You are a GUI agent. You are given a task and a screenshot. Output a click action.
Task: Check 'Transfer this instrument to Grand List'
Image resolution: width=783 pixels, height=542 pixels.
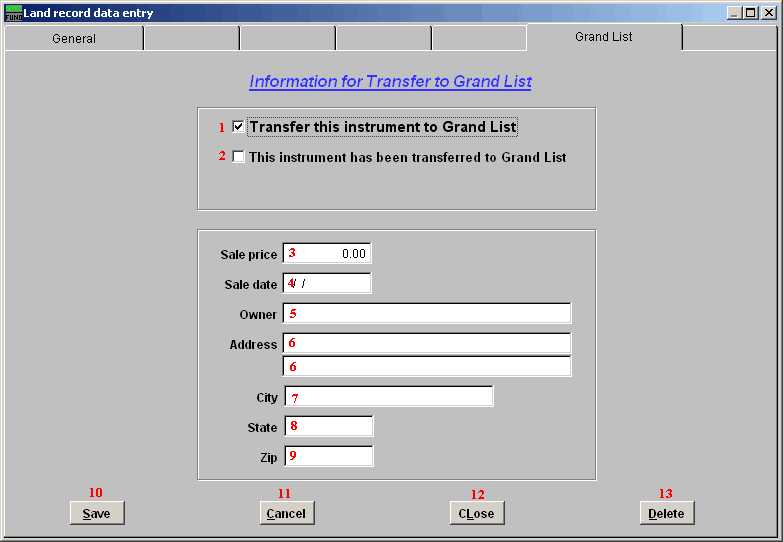pos(238,127)
